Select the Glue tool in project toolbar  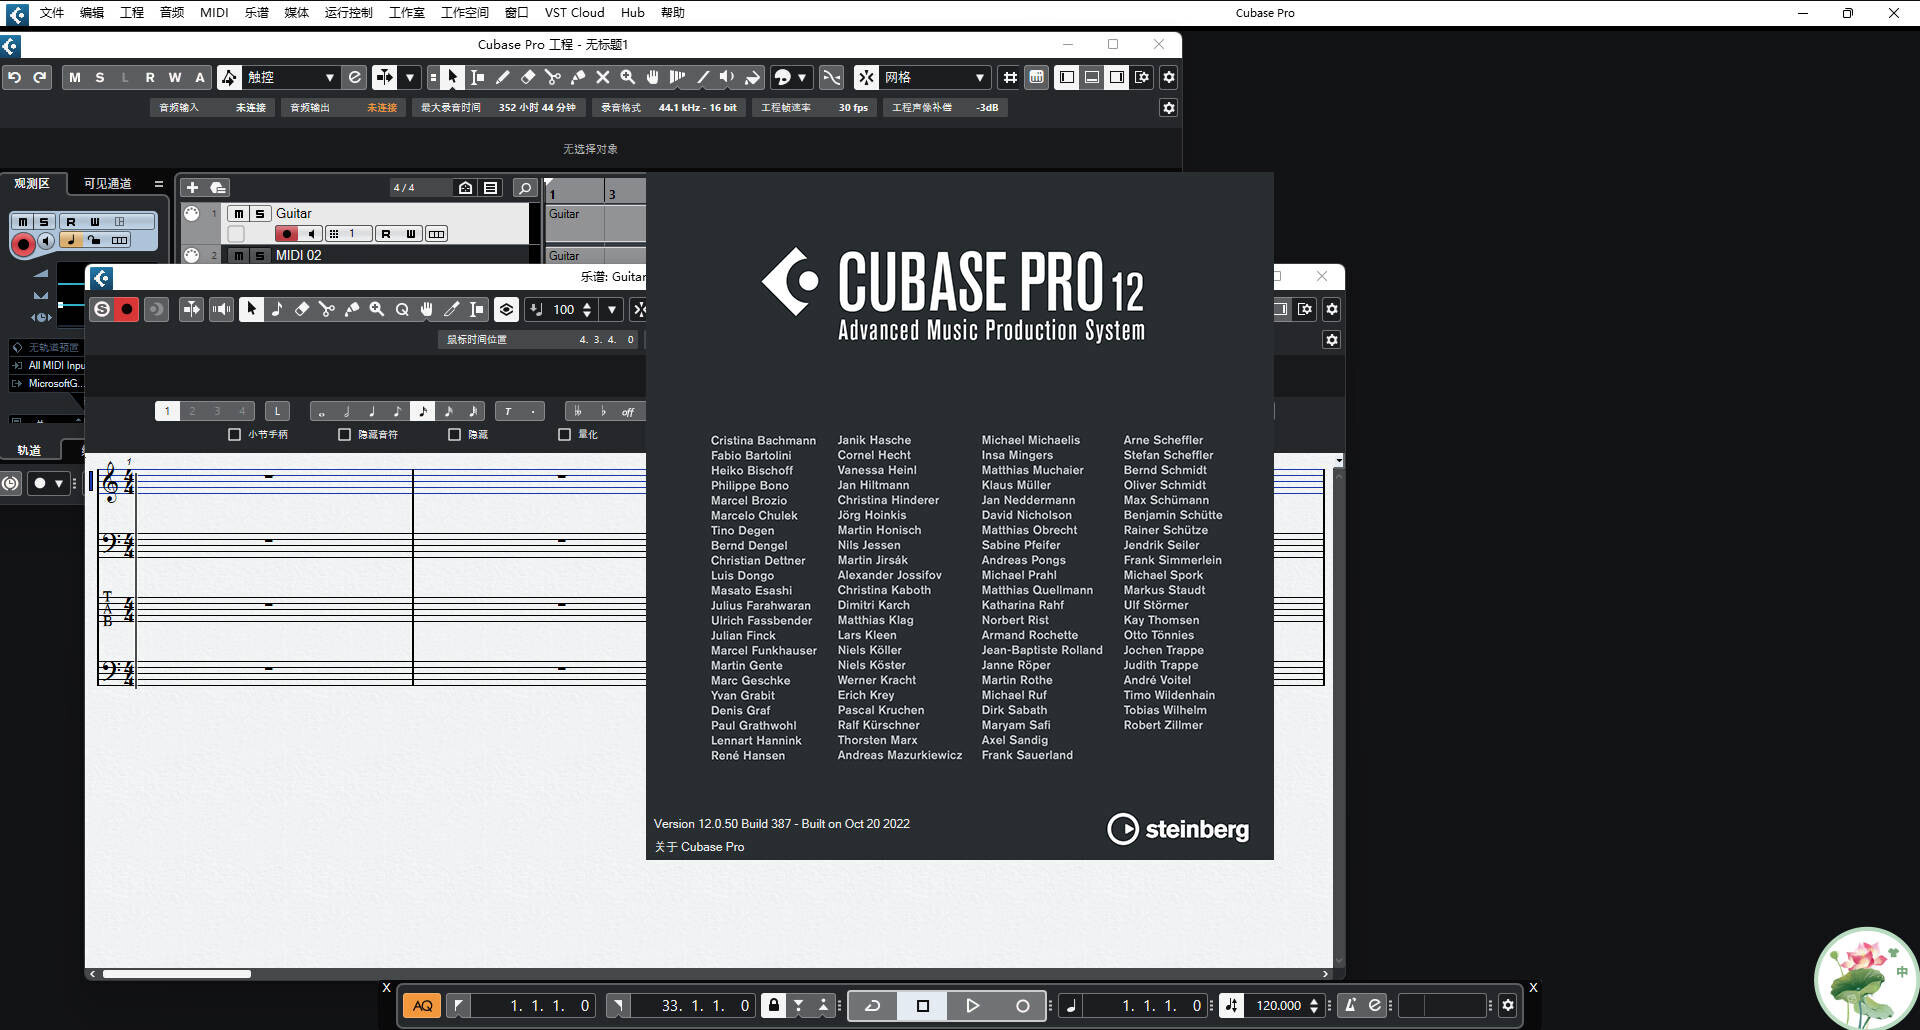click(x=578, y=77)
